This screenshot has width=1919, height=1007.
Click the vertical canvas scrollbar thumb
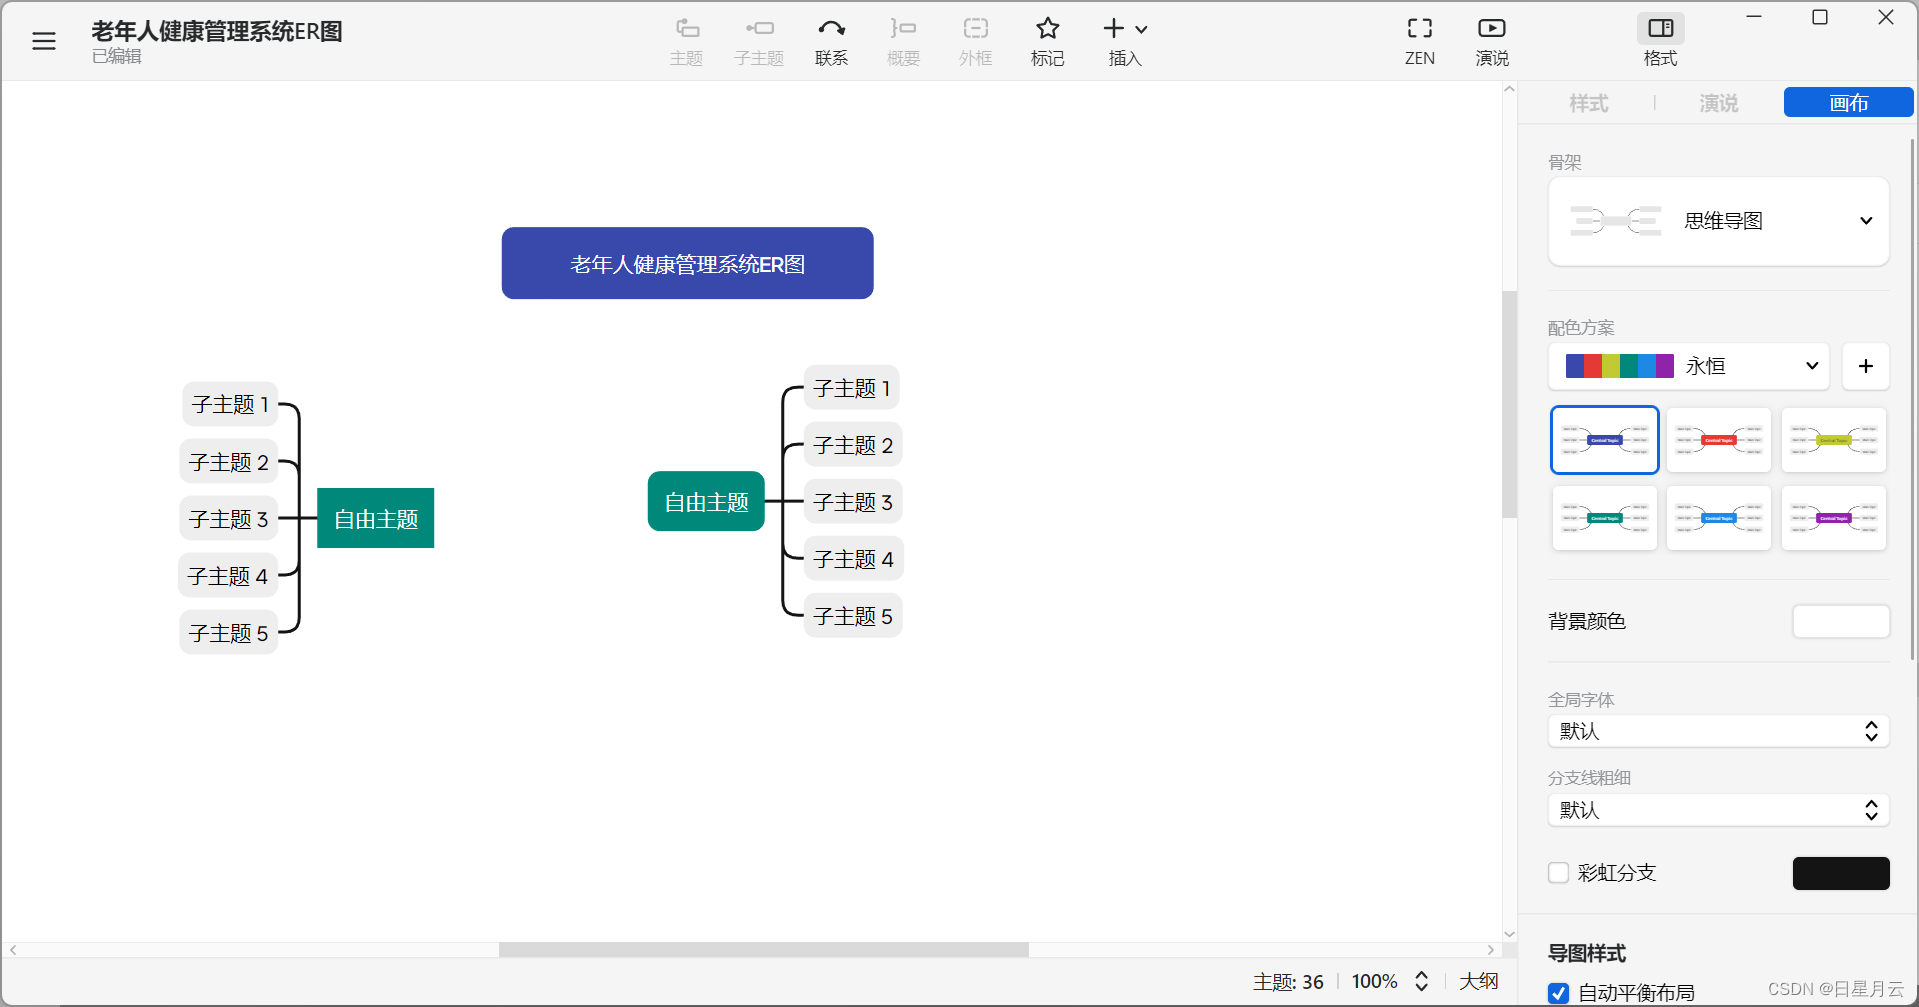click(1509, 404)
